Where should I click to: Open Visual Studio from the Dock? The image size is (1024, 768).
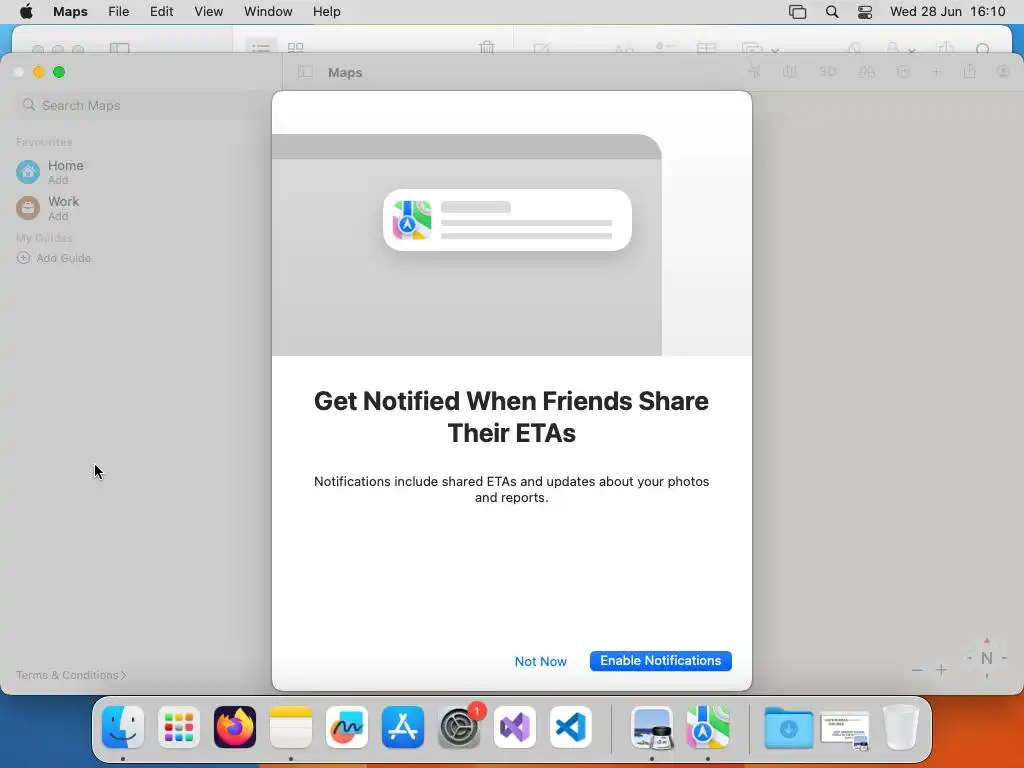click(515, 727)
